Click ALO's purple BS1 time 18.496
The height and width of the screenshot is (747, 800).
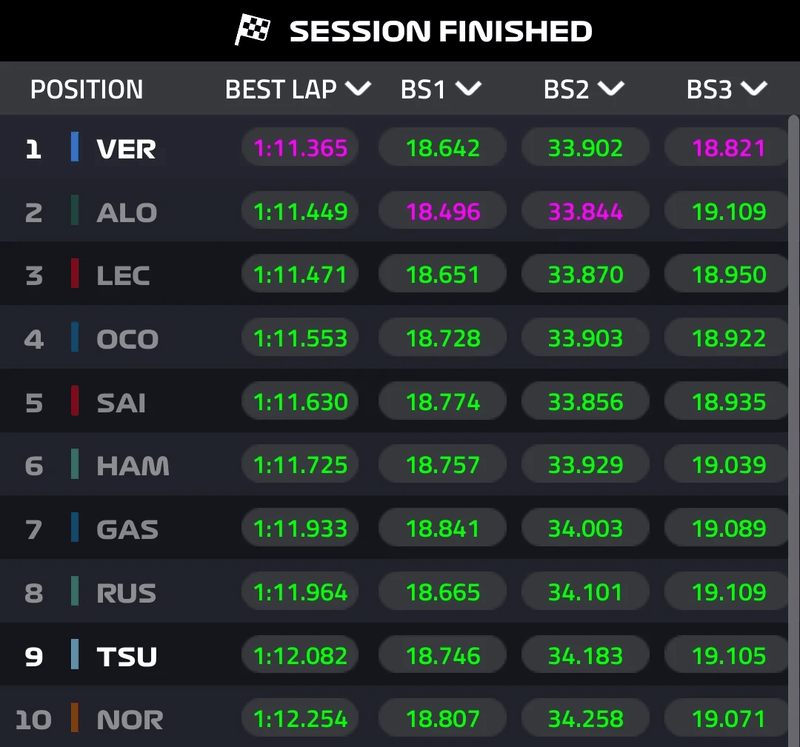[x=443, y=212]
